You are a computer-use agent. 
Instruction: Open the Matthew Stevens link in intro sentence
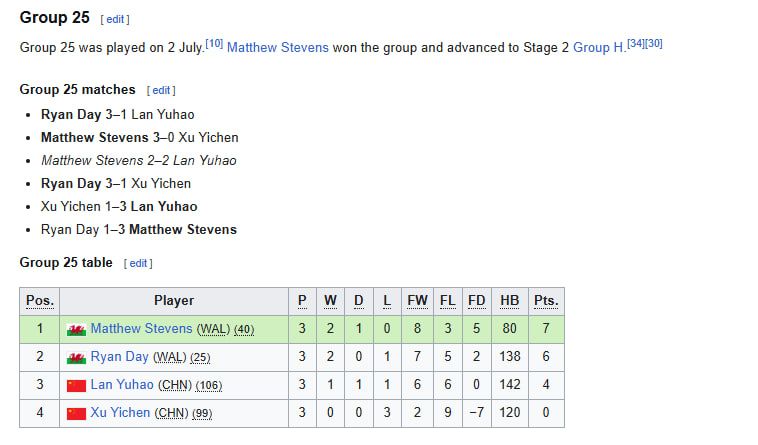tap(277, 47)
